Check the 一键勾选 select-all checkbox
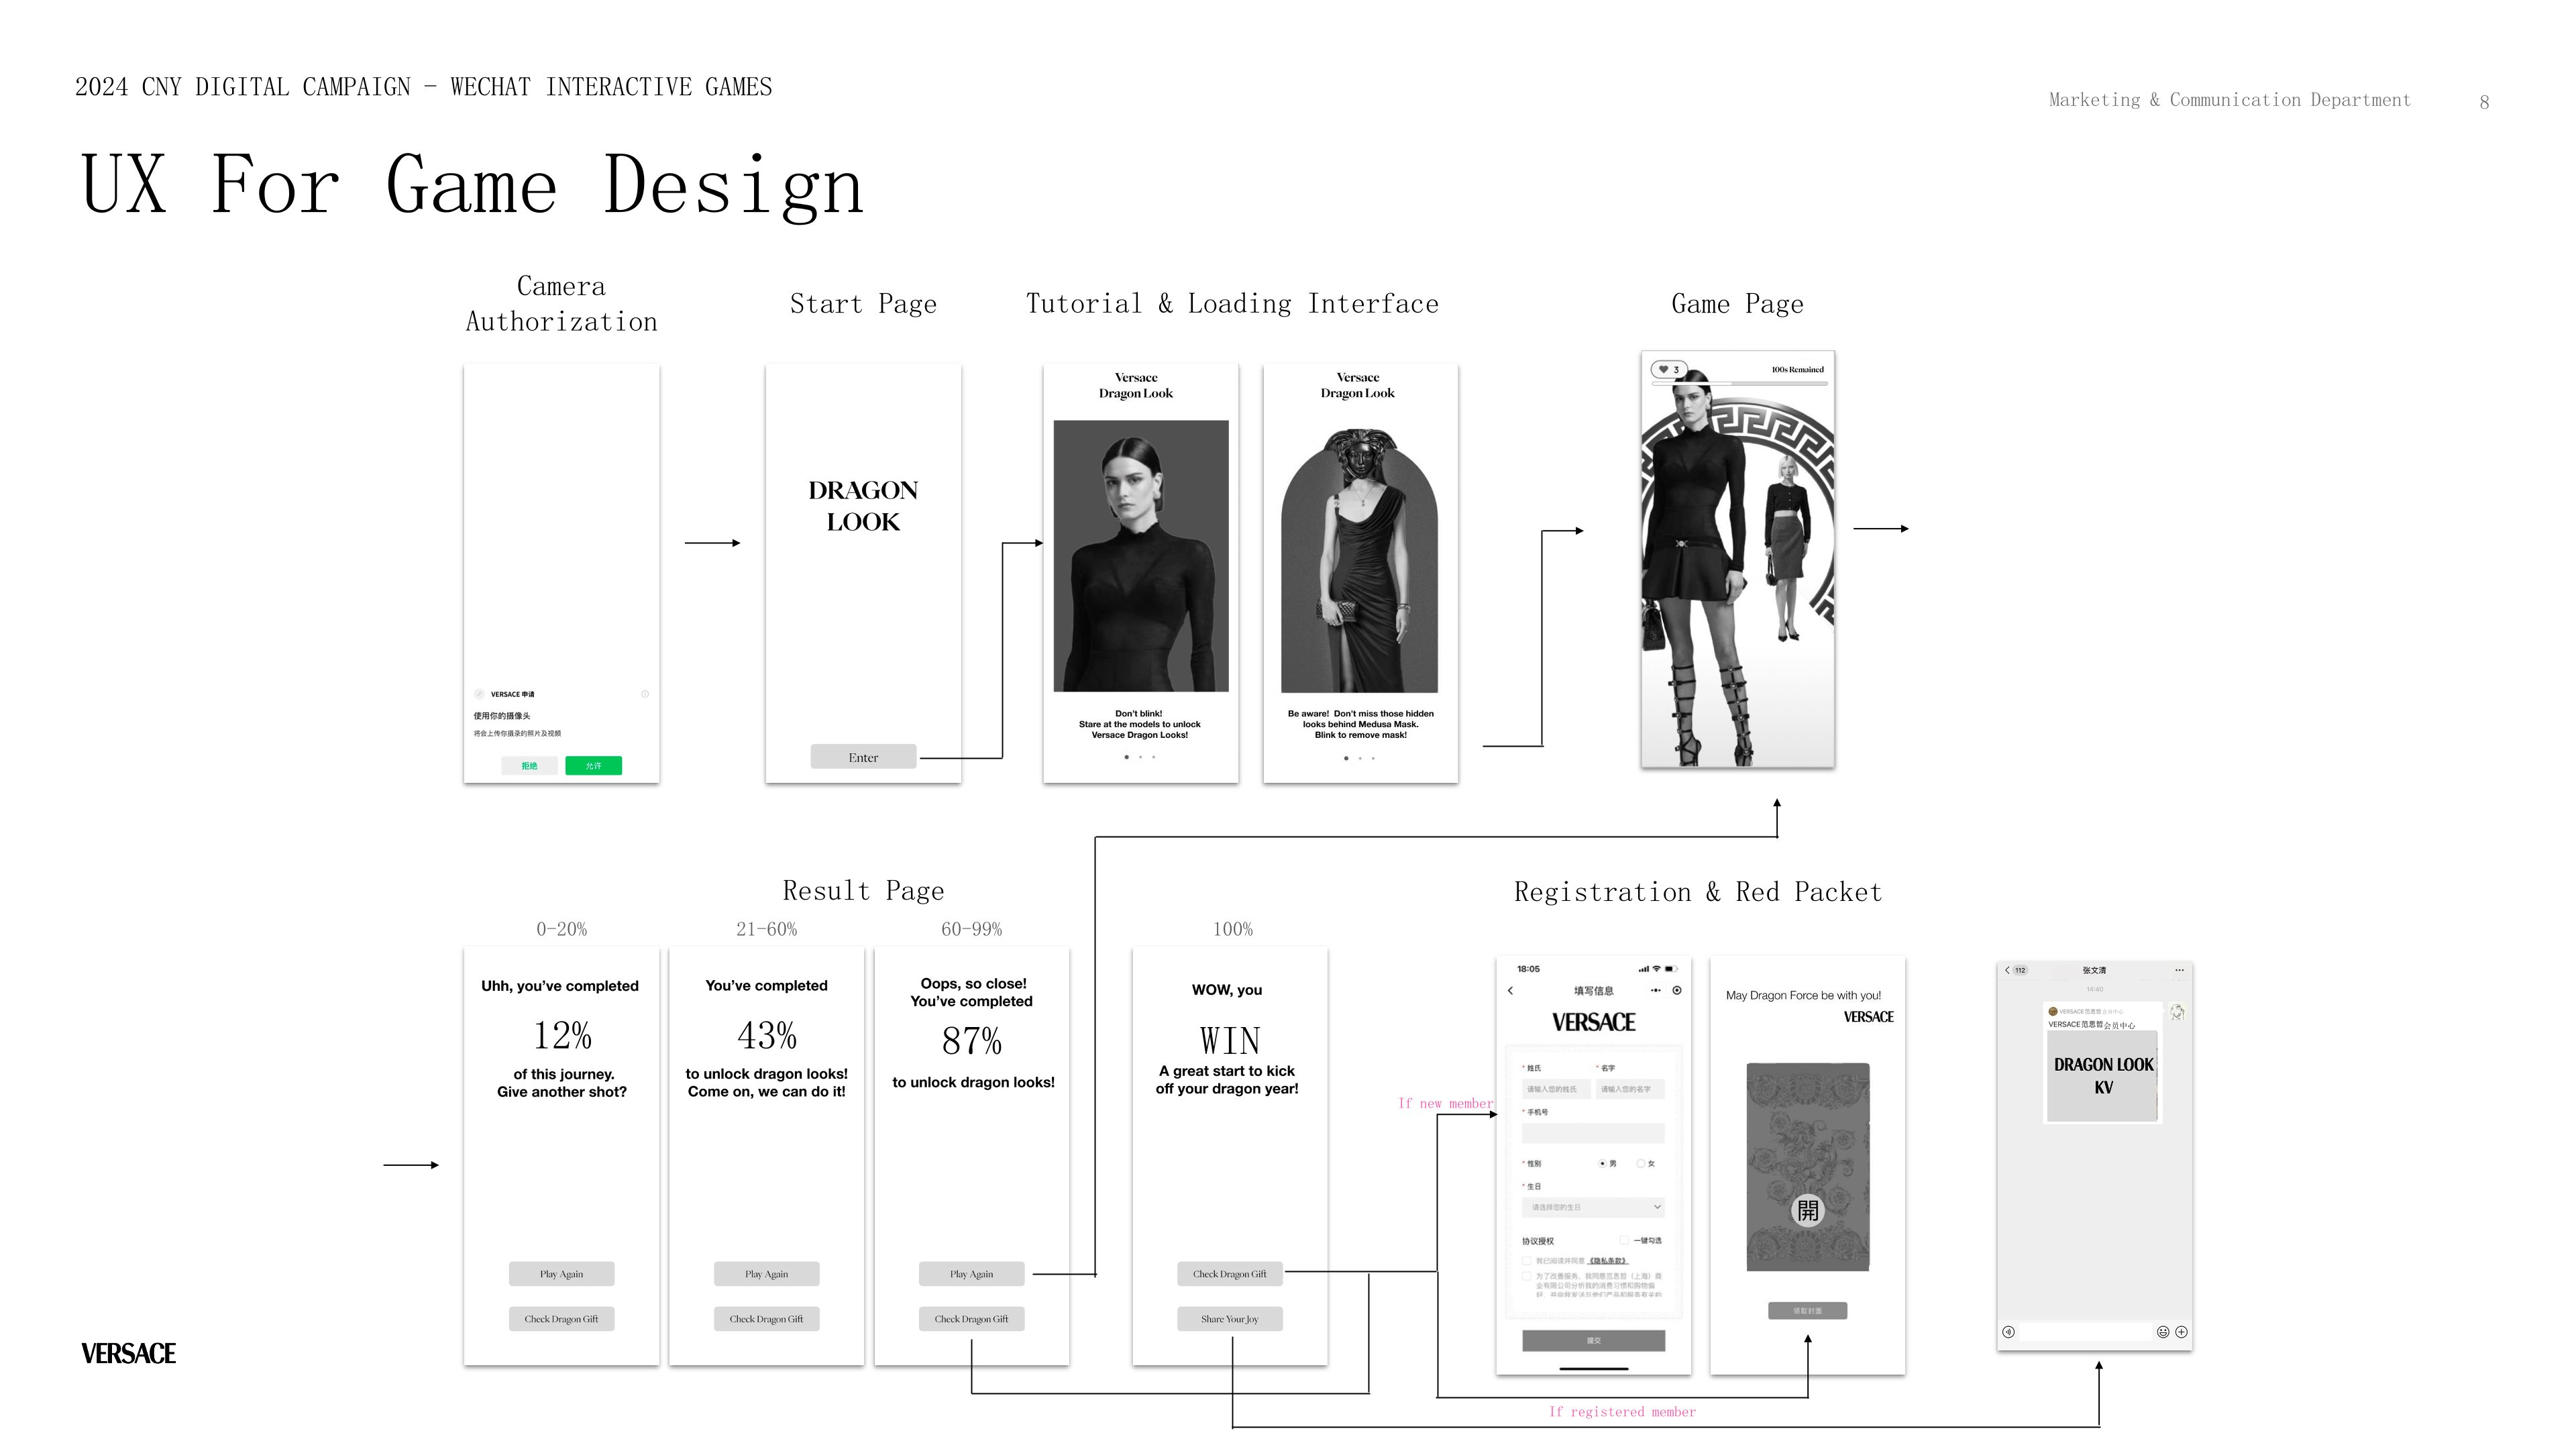 (1624, 1241)
